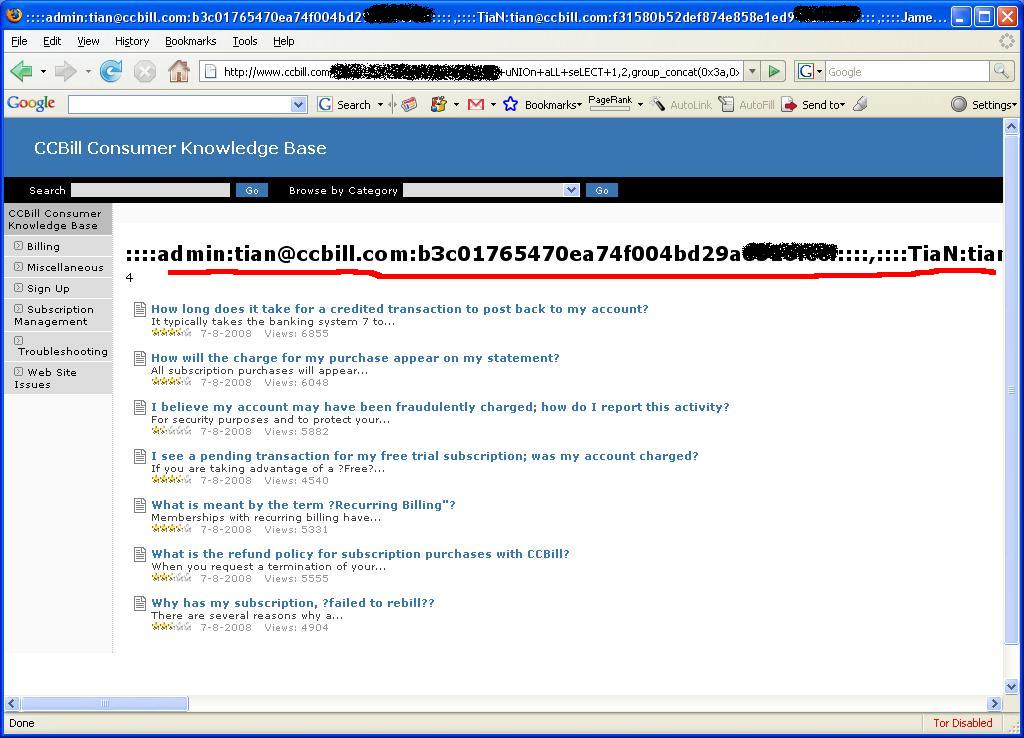This screenshot has height=738, width=1024.
Task: Open the address bar URL history dropdown
Action: click(752, 71)
